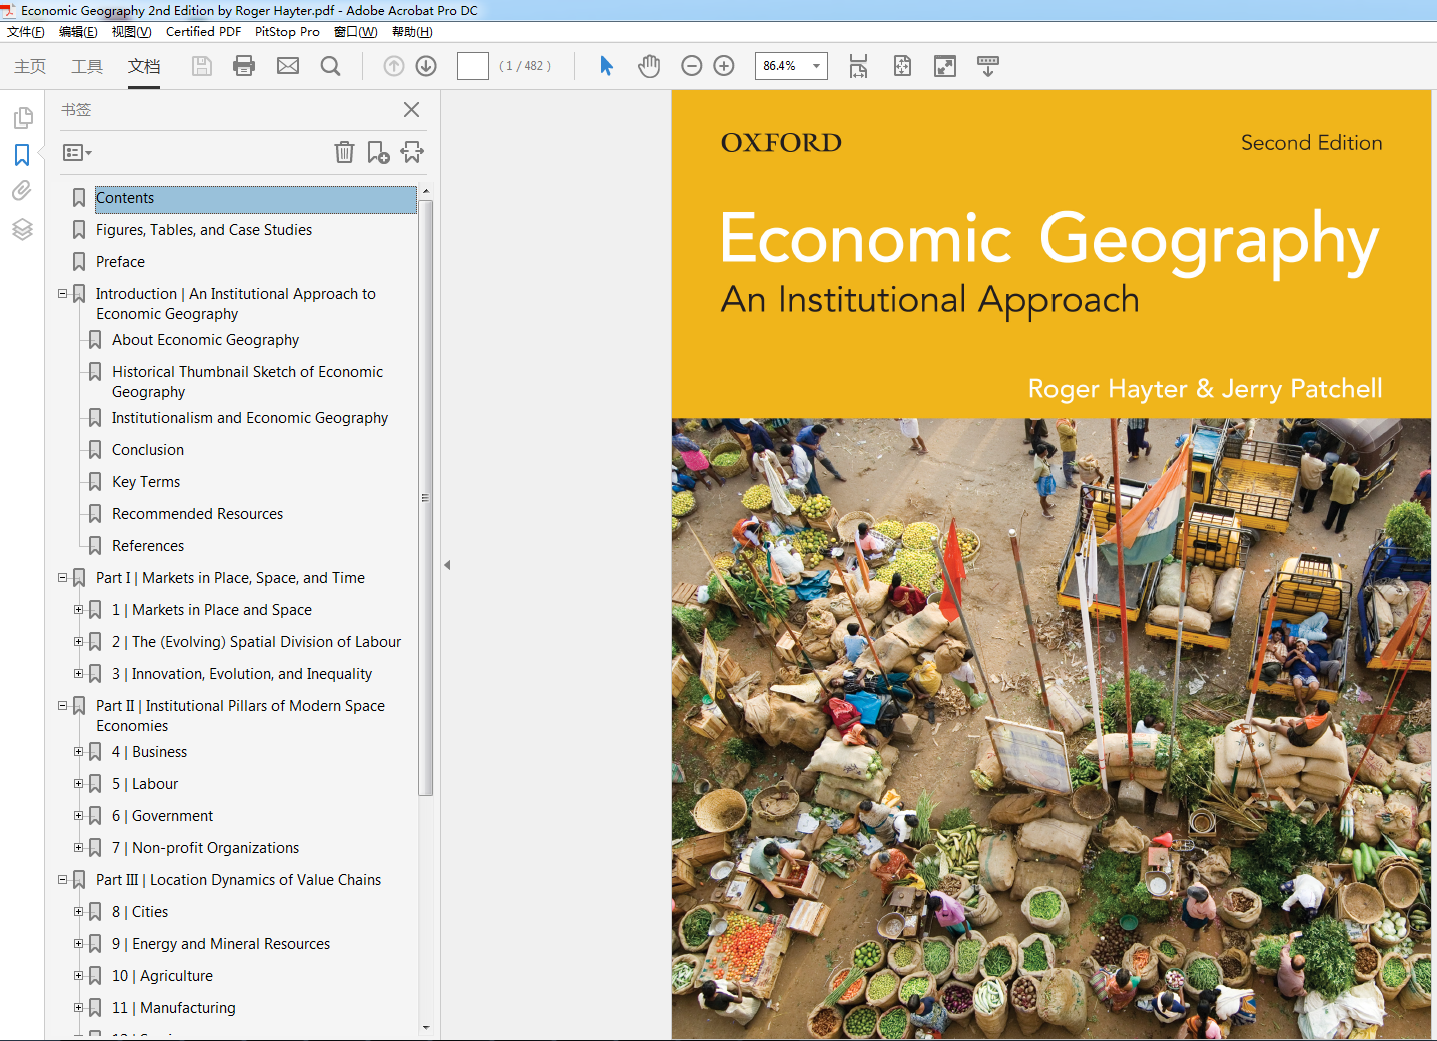Open the zoom level dropdown

[817, 66]
